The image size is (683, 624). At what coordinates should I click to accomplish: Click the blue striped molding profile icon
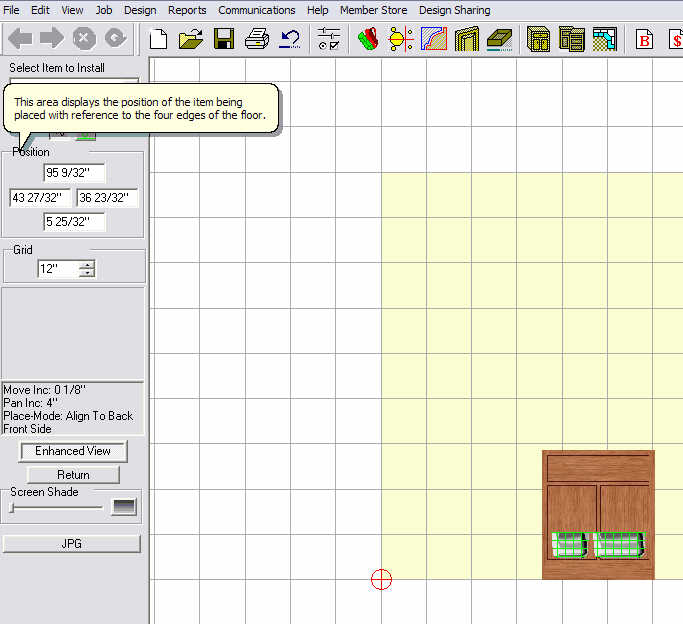click(434, 39)
